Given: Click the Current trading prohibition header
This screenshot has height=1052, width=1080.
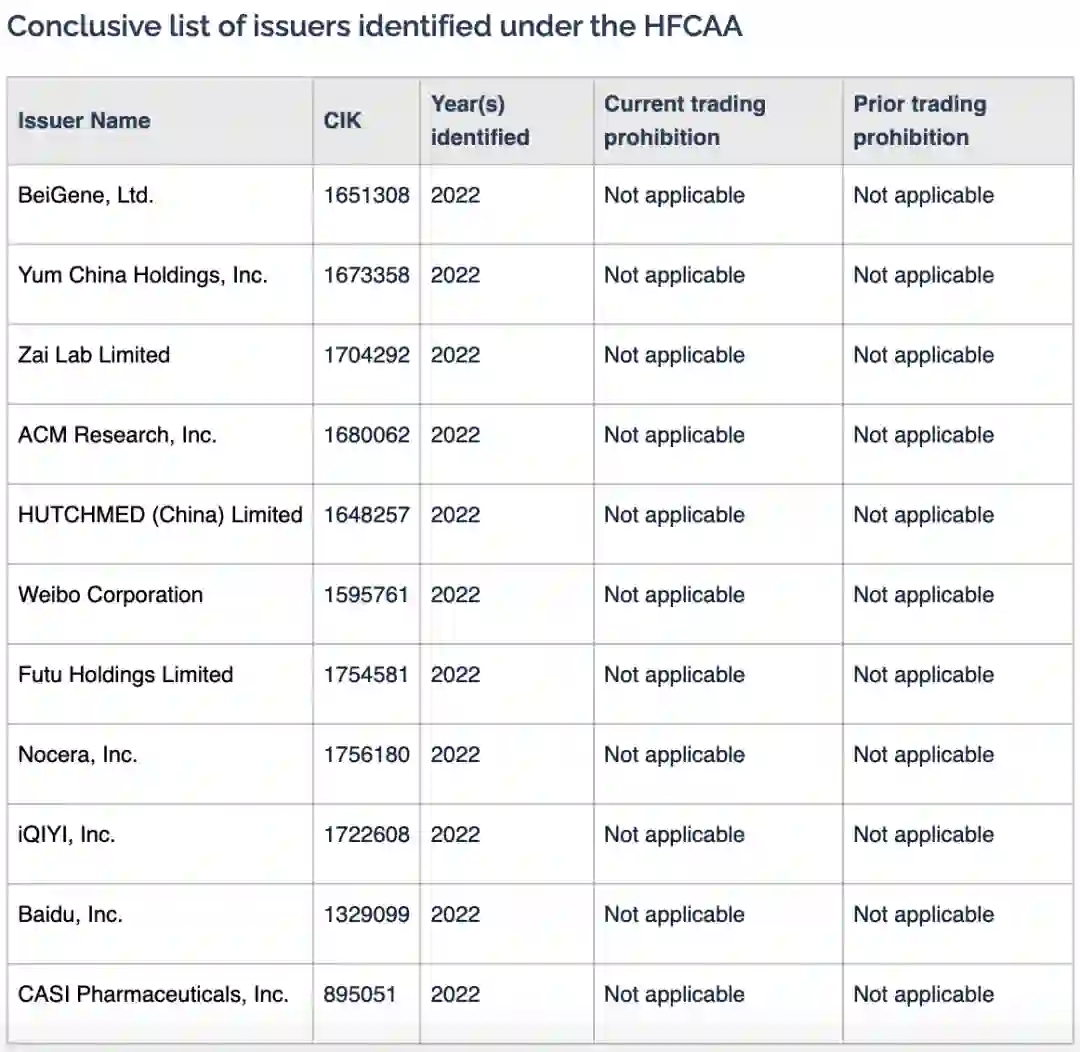Looking at the screenshot, I should click(685, 121).
